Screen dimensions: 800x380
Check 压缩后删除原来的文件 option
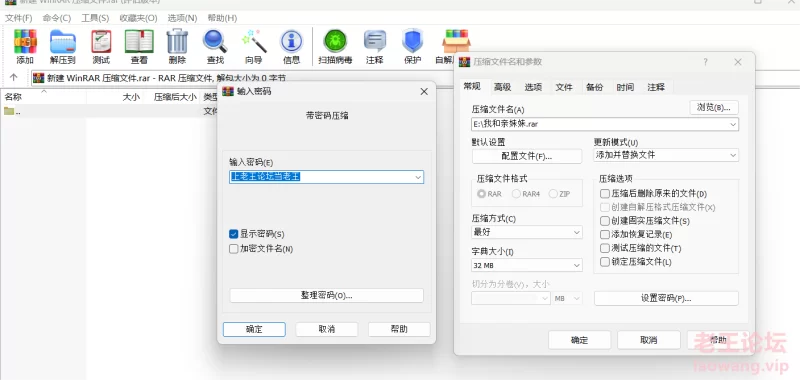coord(605,194)
